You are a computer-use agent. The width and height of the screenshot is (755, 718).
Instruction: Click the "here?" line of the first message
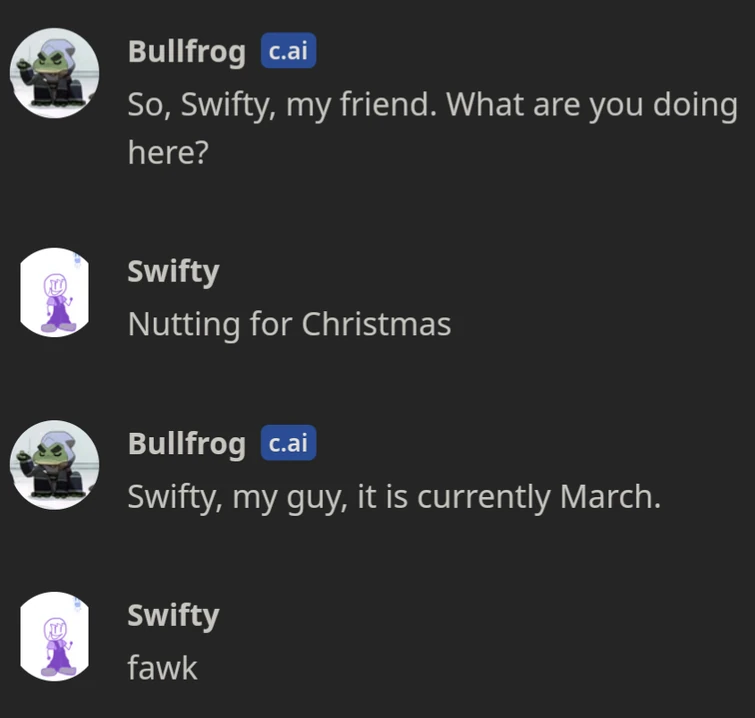(167, 153)
